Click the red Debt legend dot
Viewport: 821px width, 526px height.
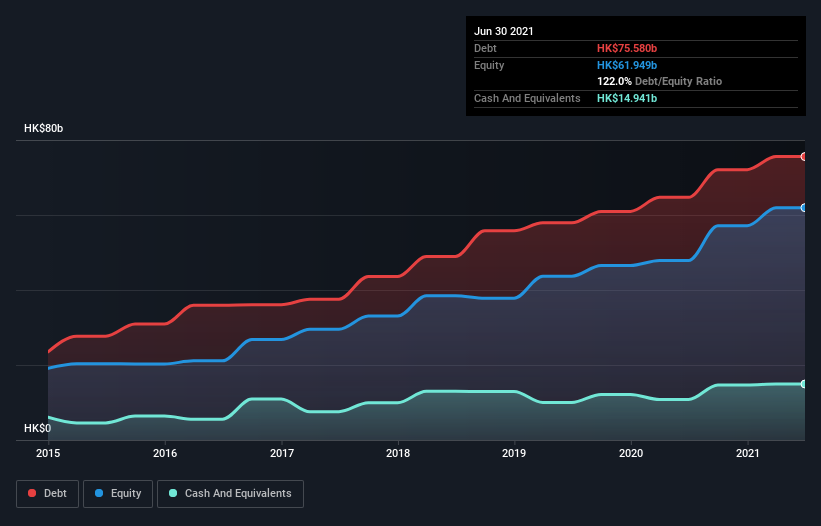pos(32,493)
